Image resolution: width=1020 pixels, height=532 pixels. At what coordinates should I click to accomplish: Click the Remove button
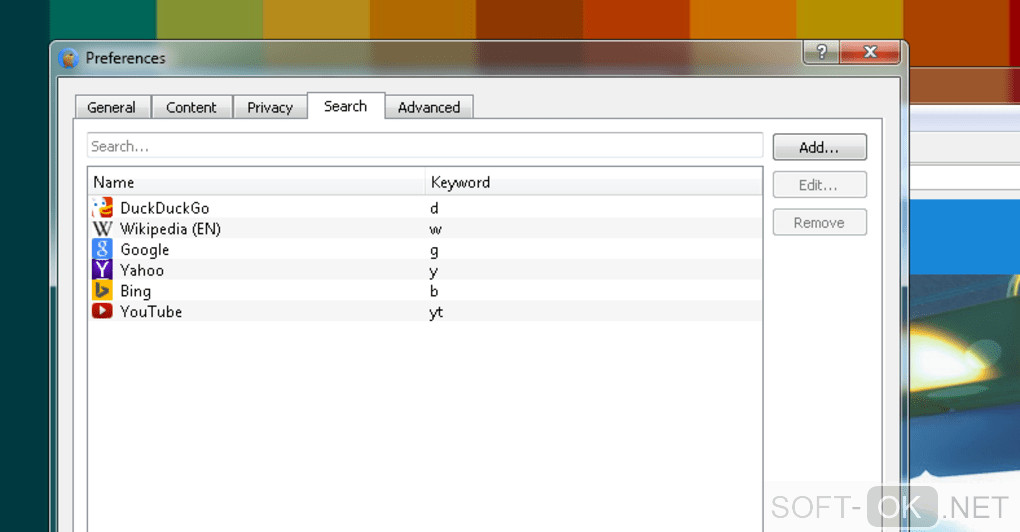point(819,223)
